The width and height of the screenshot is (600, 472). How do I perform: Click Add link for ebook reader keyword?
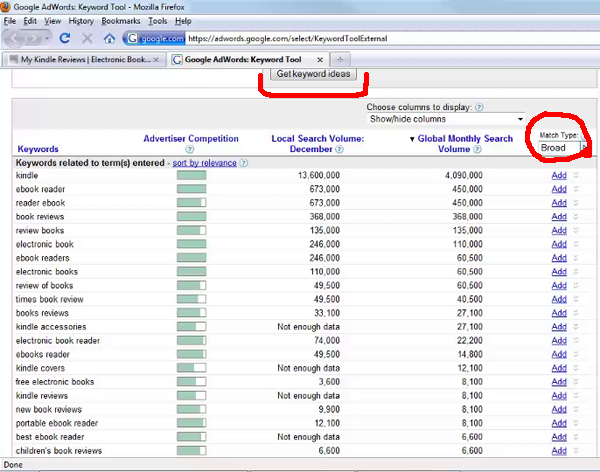pyautogui.click(x=558, y=189)
